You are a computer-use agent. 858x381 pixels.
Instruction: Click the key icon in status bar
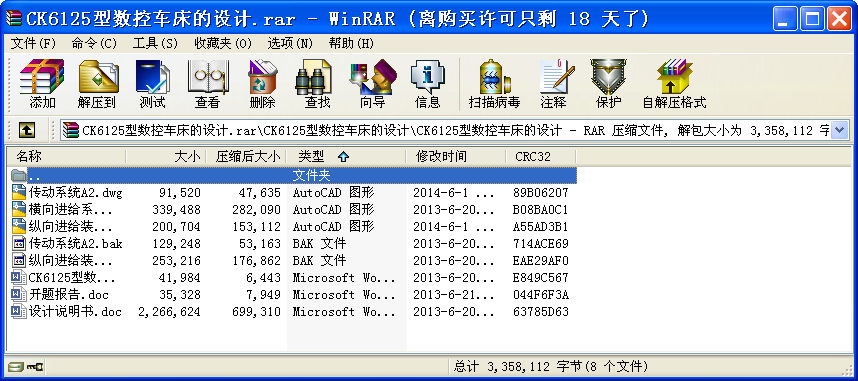35,366
